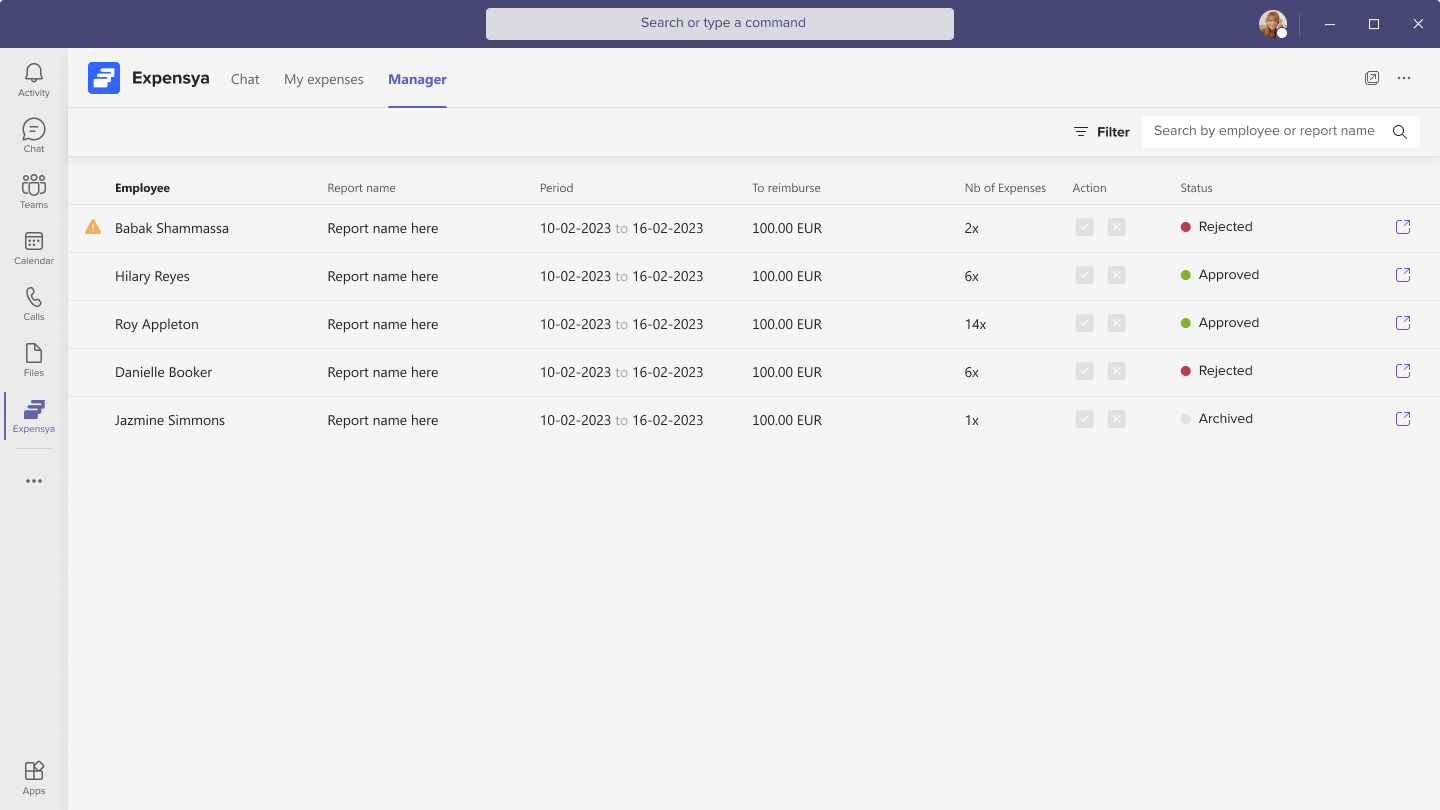Sort by the Employee column header

(x=142, y=188)
